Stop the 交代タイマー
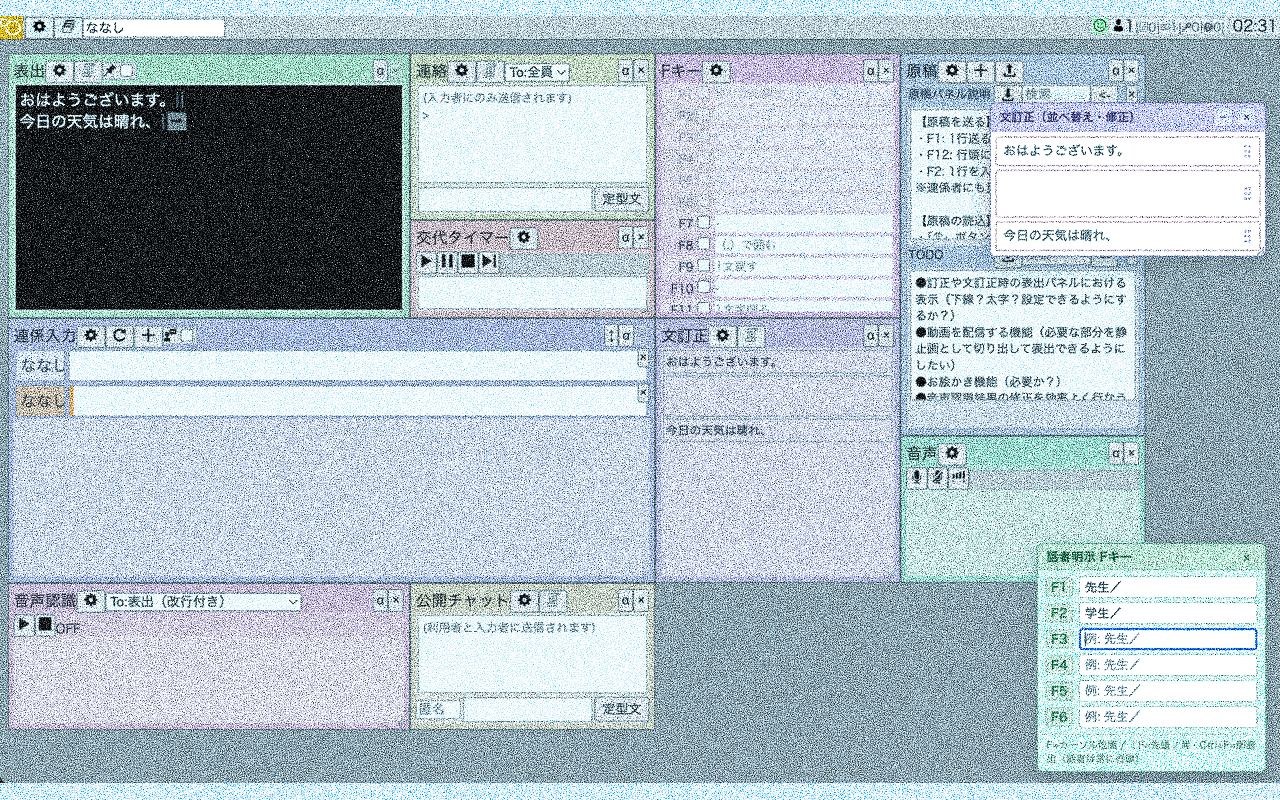Viewport: 1280px width, 800px height. coord(468,262)
